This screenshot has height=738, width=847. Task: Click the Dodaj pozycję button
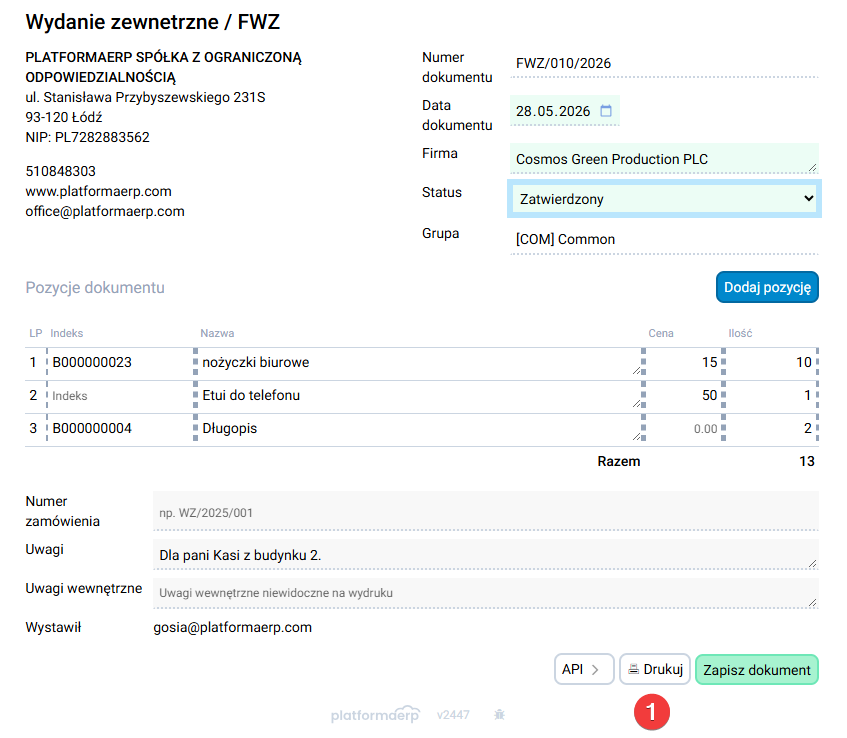point(767,287)
